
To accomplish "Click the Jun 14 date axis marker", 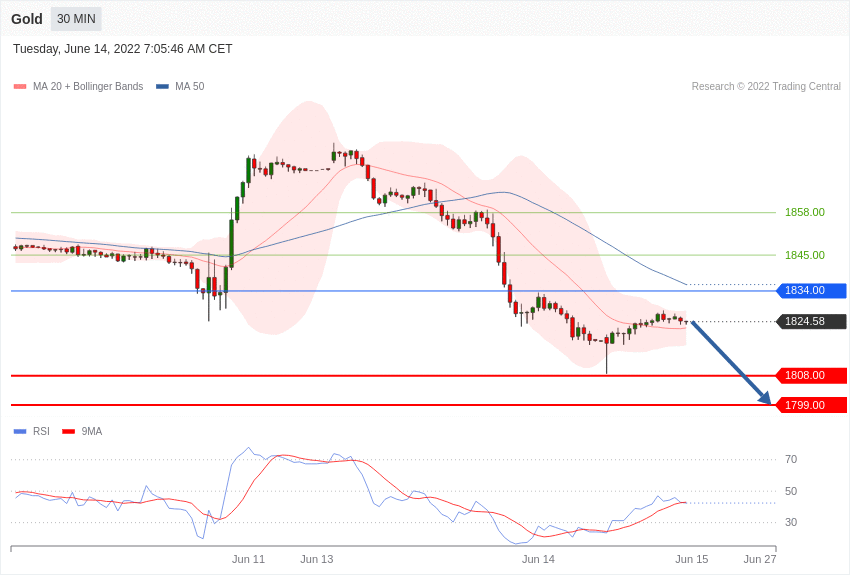I will 538,559.
